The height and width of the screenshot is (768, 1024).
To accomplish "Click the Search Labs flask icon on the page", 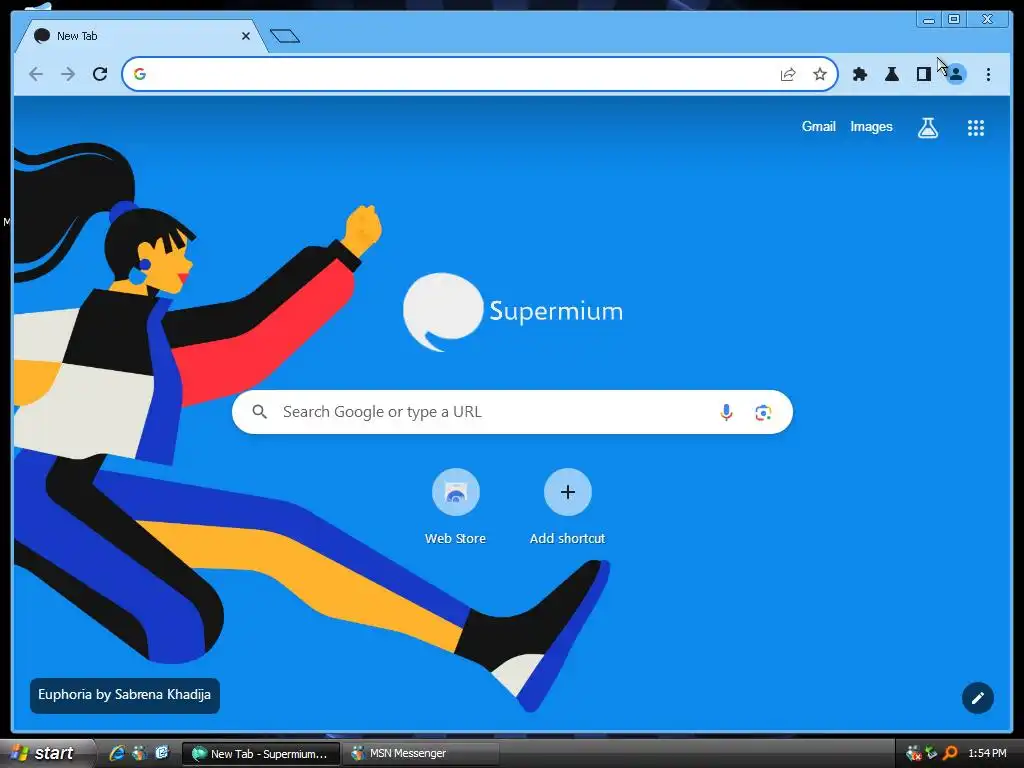I will [x=928, y=128].
